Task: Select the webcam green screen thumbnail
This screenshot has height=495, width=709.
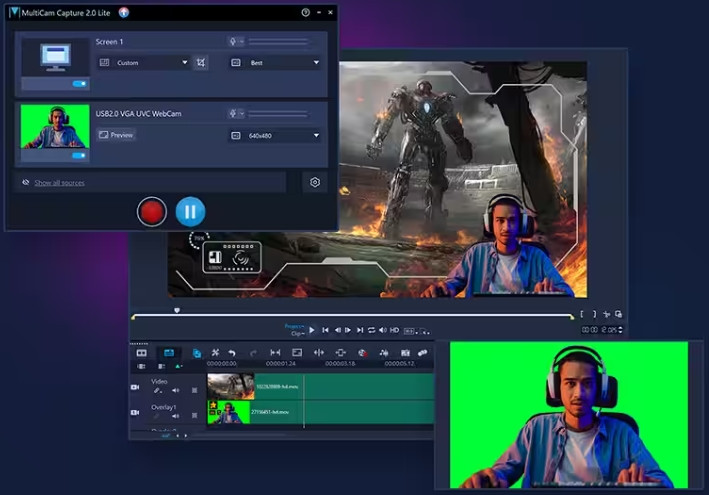Action: click(x=55, y=127)
